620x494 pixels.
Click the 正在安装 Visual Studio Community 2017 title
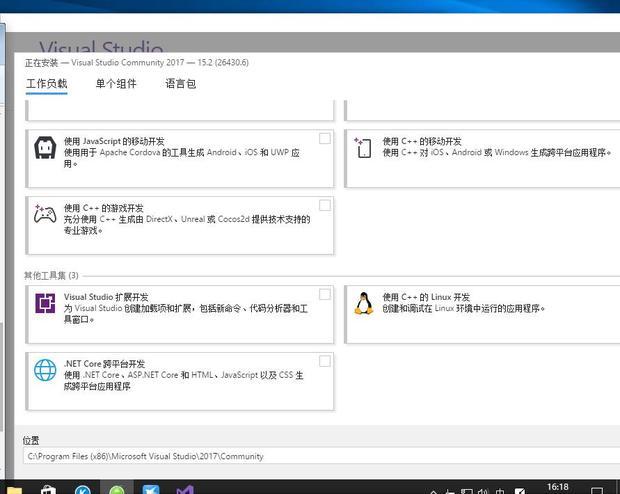coord(137,62)
